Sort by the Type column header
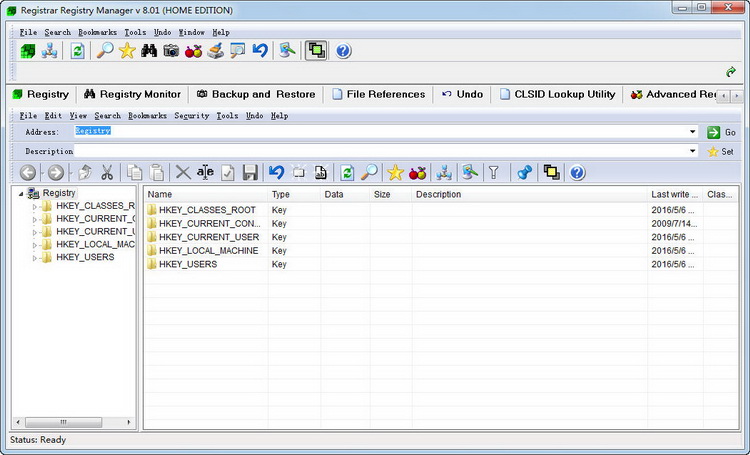 click(294, 194)
